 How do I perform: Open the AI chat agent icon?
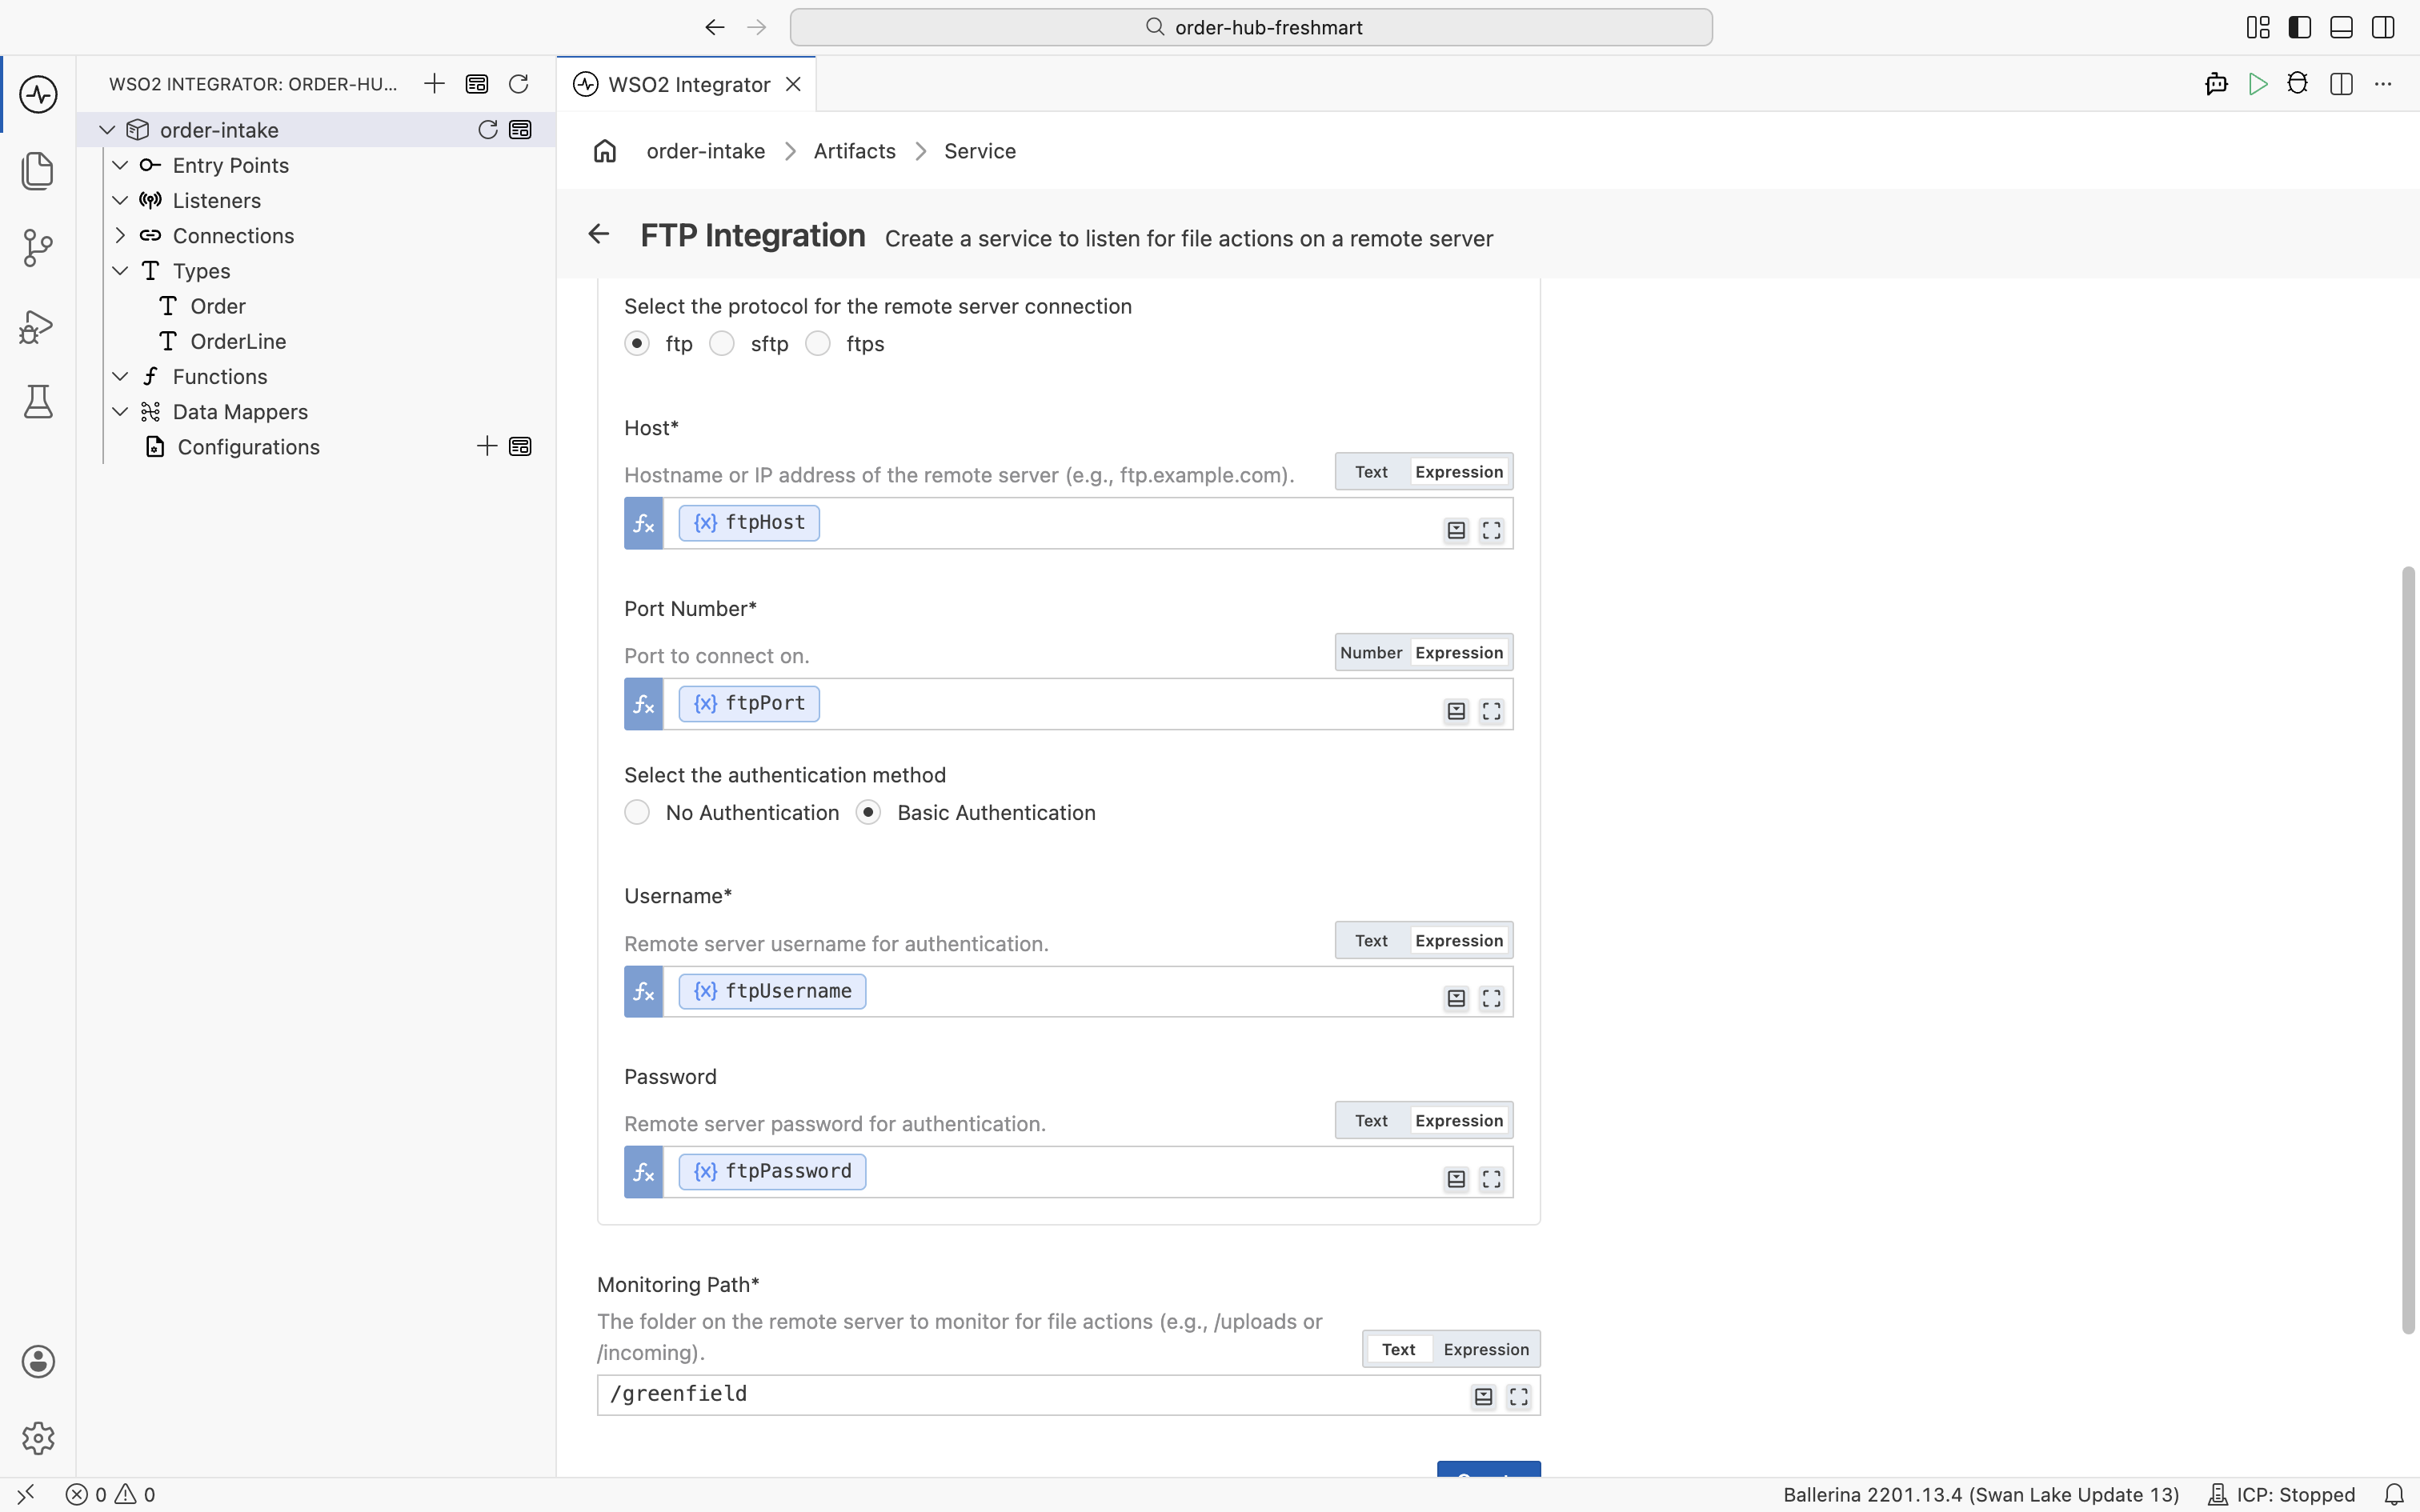coord(2216,84)
